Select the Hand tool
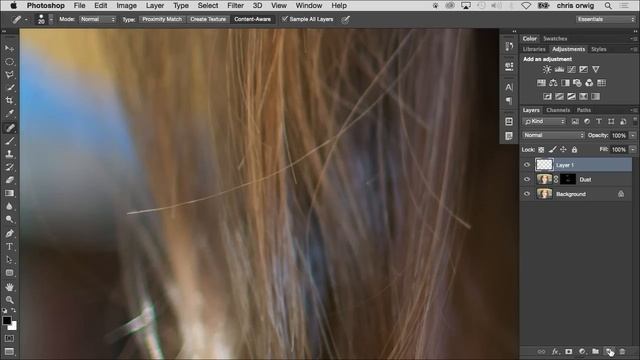 9,287
